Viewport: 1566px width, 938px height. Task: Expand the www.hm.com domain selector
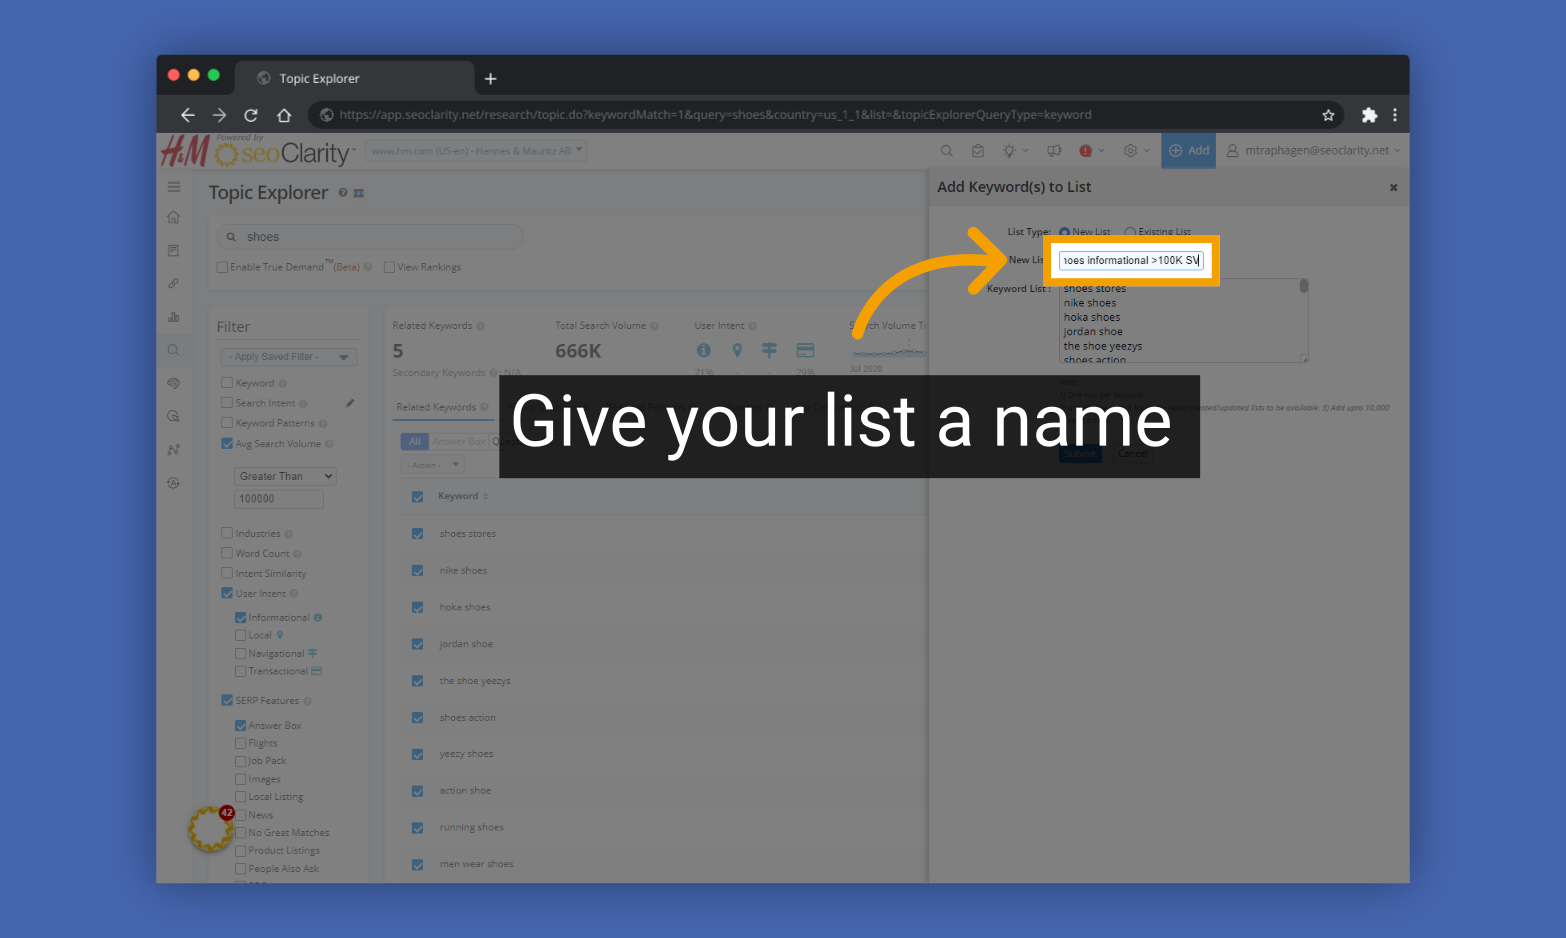(x=578, y=150)
